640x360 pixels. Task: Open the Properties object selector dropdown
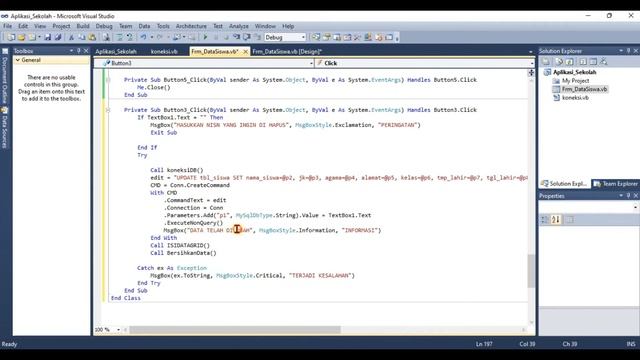coord(635,207)
